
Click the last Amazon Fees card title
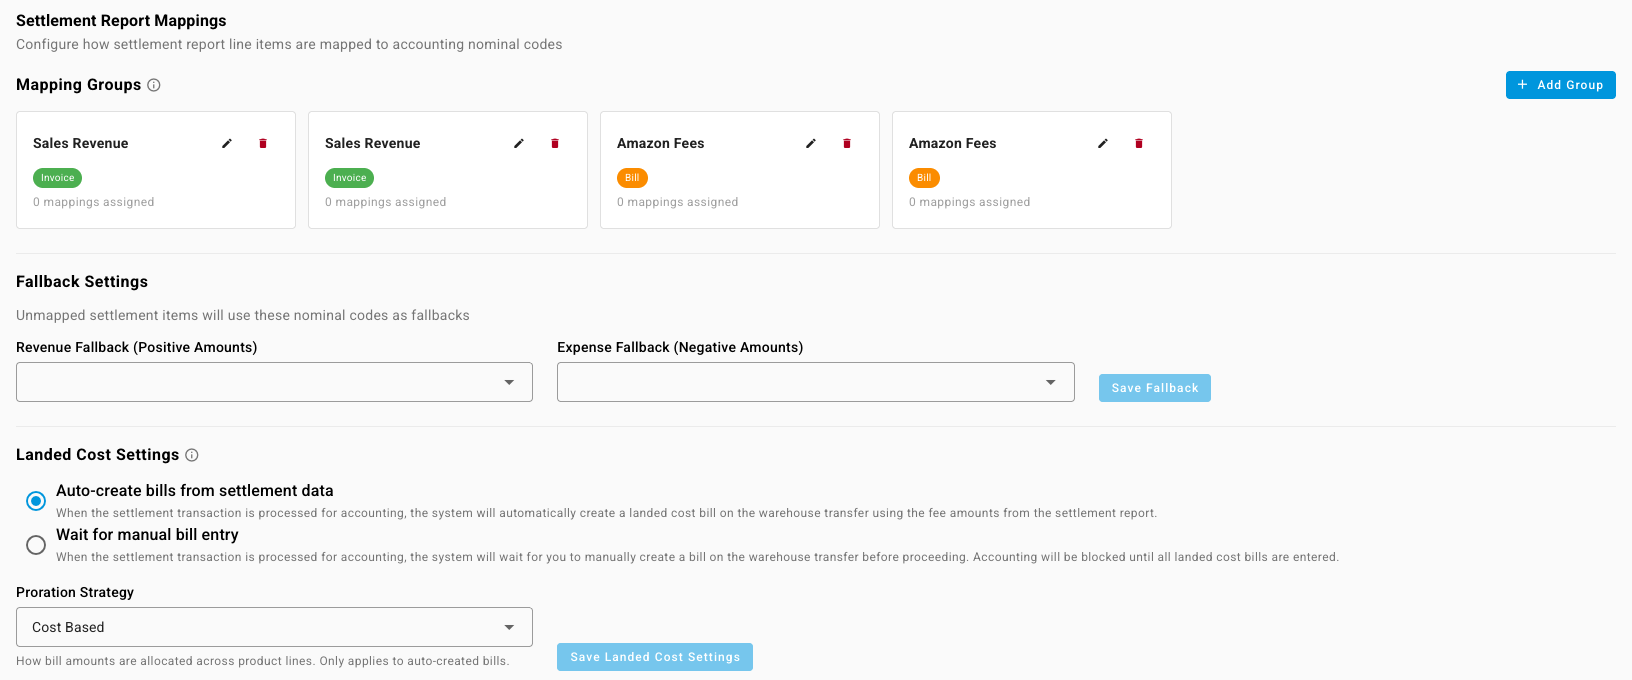(x=953, y=143)
